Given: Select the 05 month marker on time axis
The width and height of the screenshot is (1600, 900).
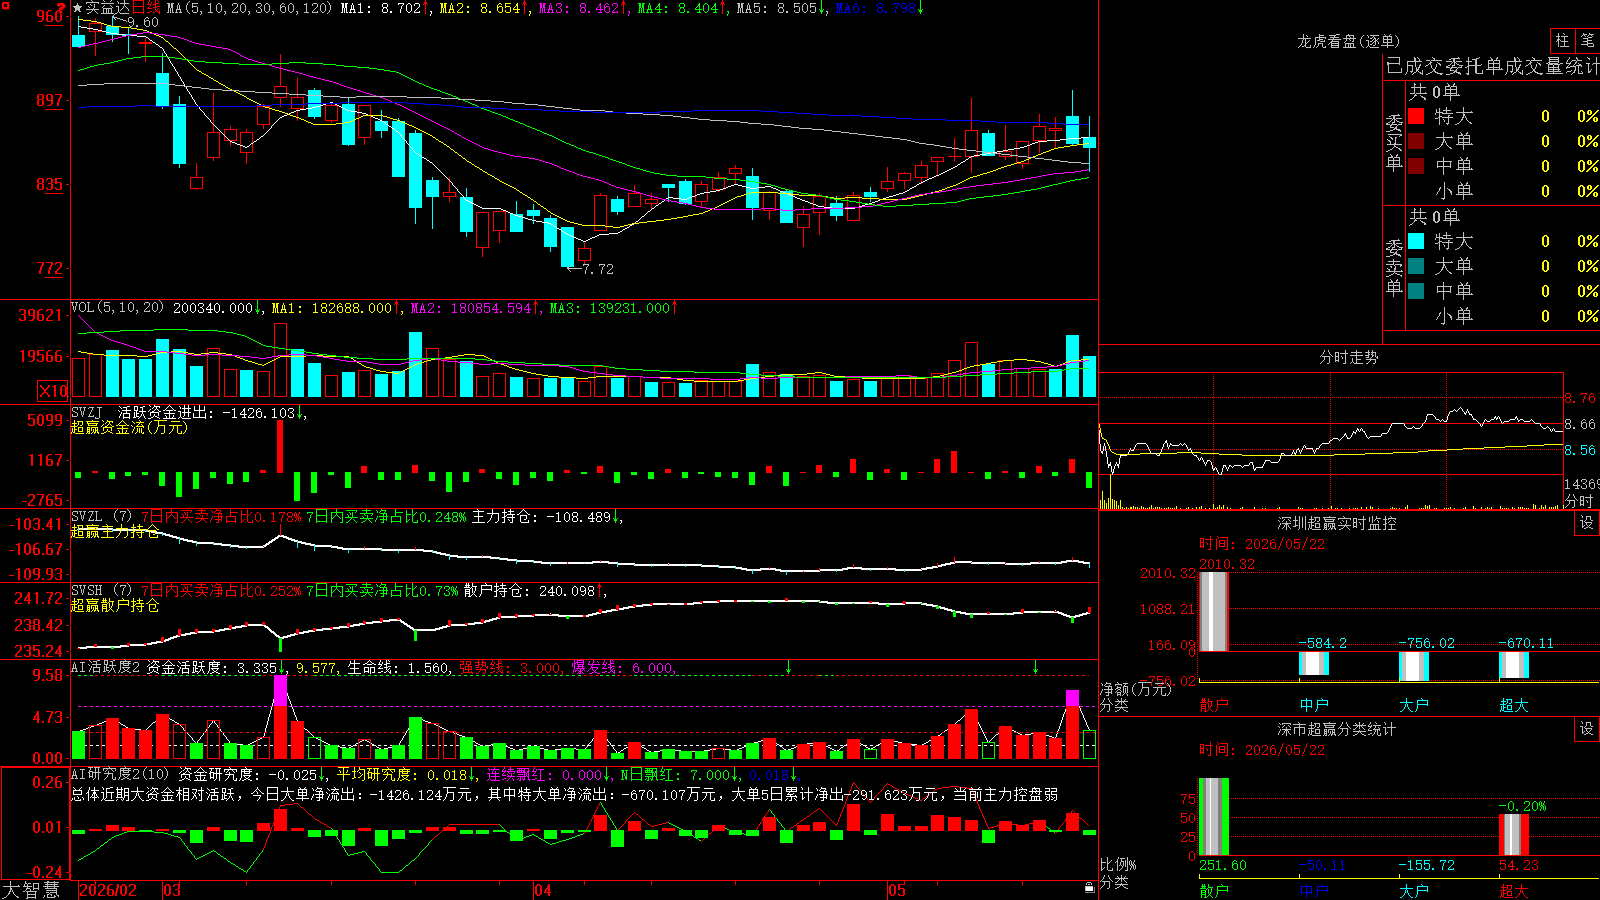Looking at the screenshot, I should [x=897, y=890].
